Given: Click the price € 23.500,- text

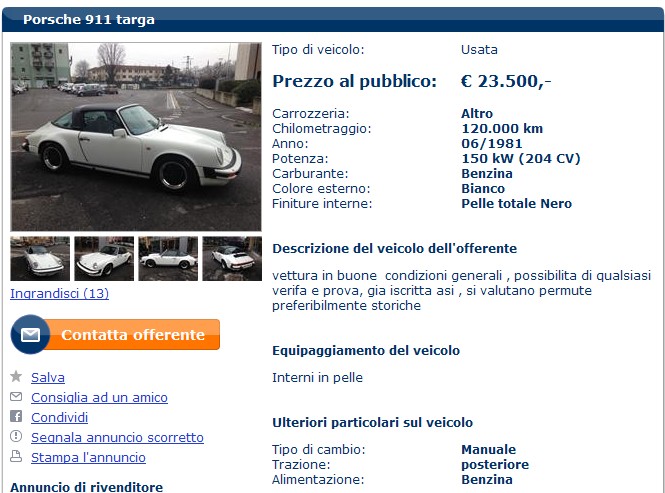Looking at the screenshot, I should coord(506,81).
